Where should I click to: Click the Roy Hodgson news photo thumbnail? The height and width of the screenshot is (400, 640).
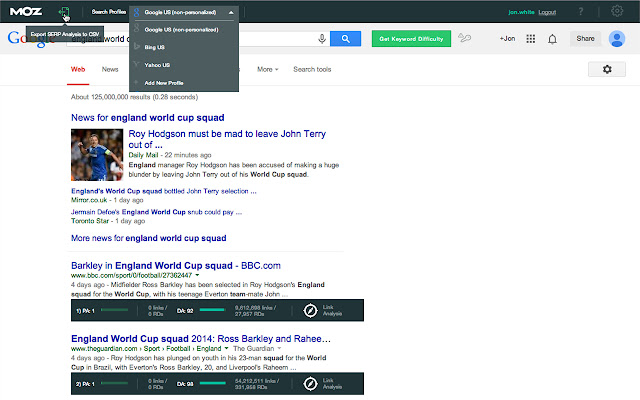click(96, 156)
